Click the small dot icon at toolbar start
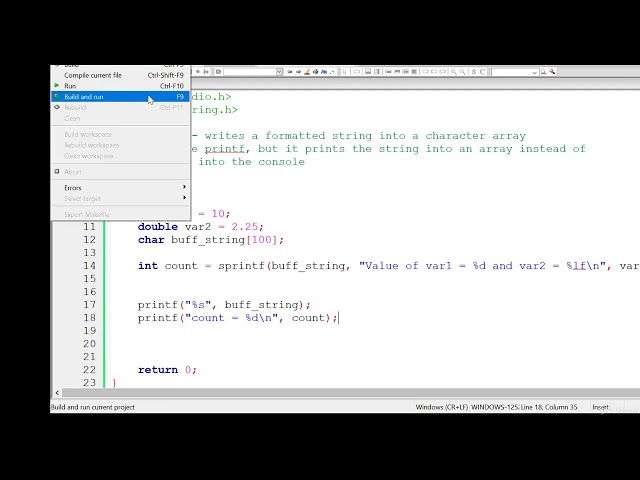Image resolution: width=640 pixels, height=480 pixels. click(x=198, y=72)
